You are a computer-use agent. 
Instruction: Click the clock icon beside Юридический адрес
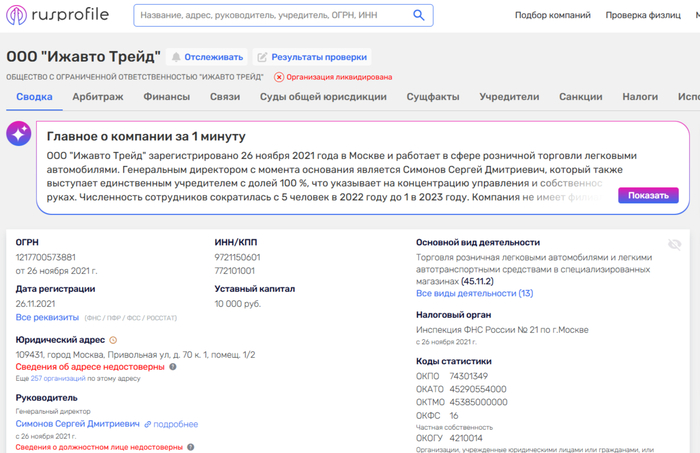(x=113, y=340)
